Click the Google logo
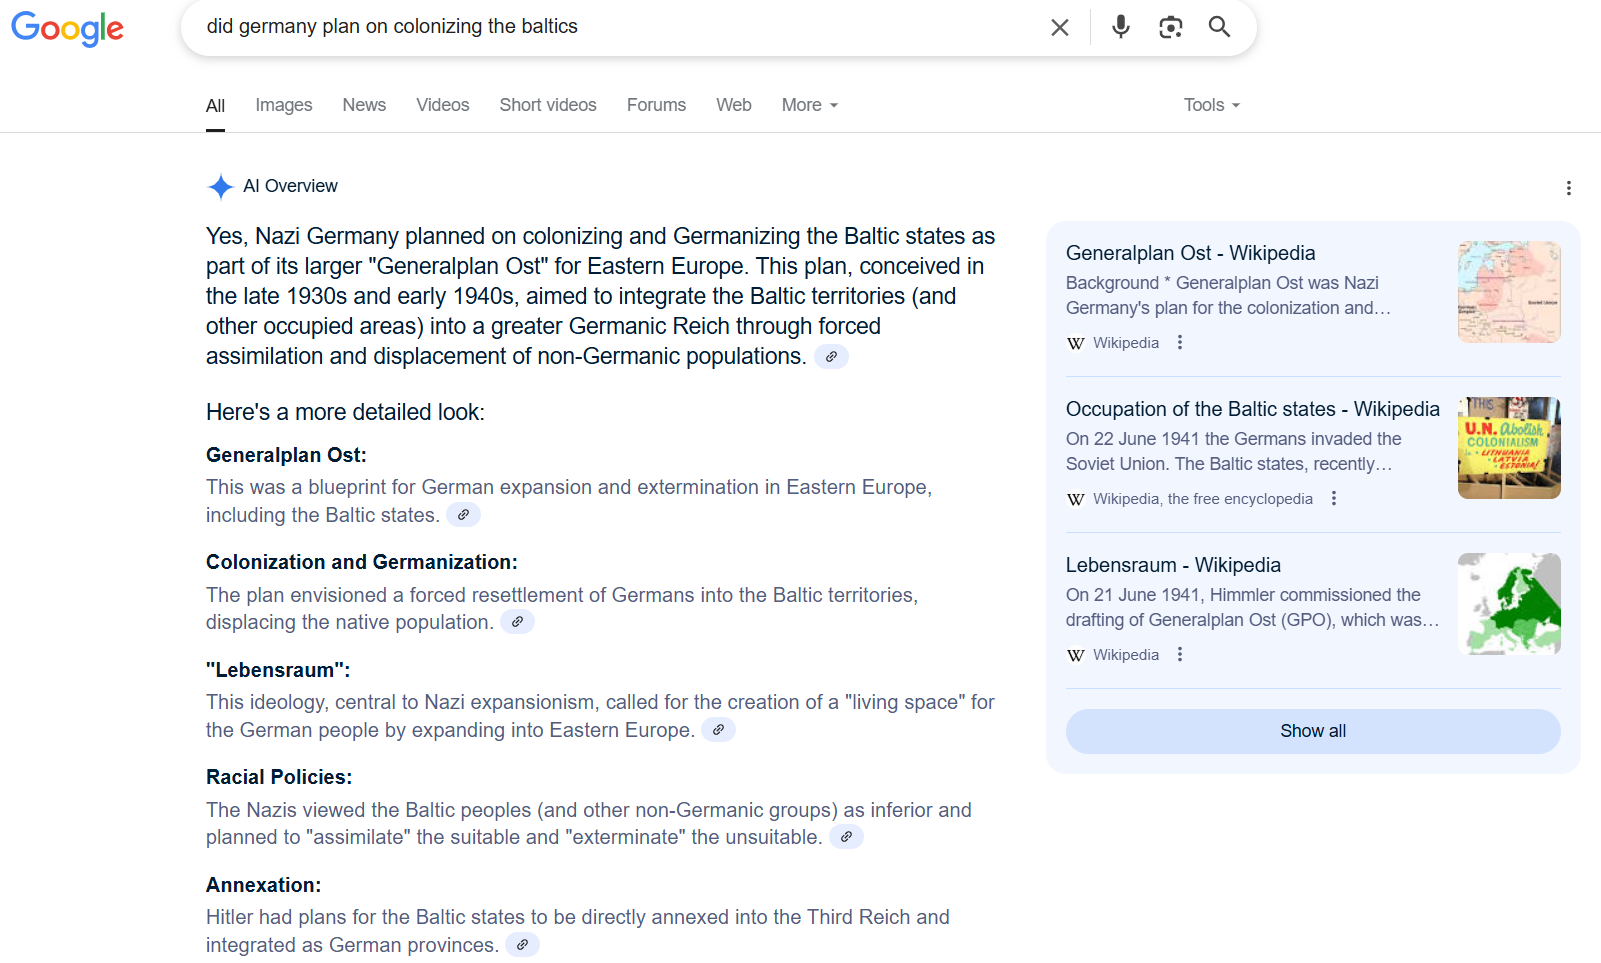The image size is (1601, 963). point(67,28)
